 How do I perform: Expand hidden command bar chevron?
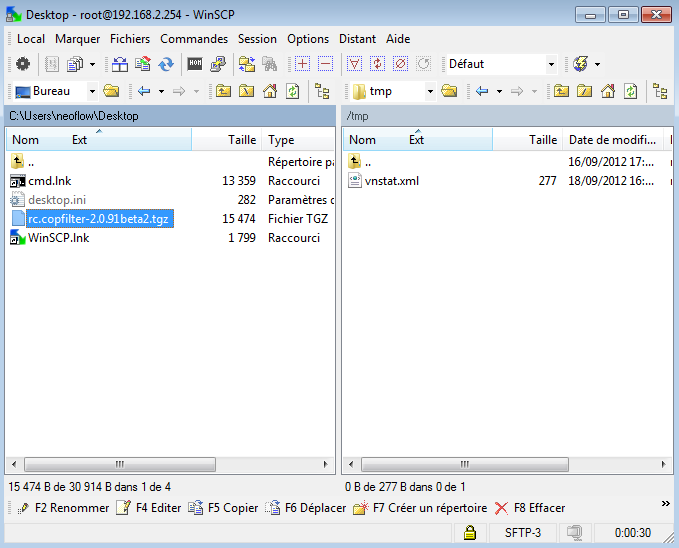coord(666,503)
